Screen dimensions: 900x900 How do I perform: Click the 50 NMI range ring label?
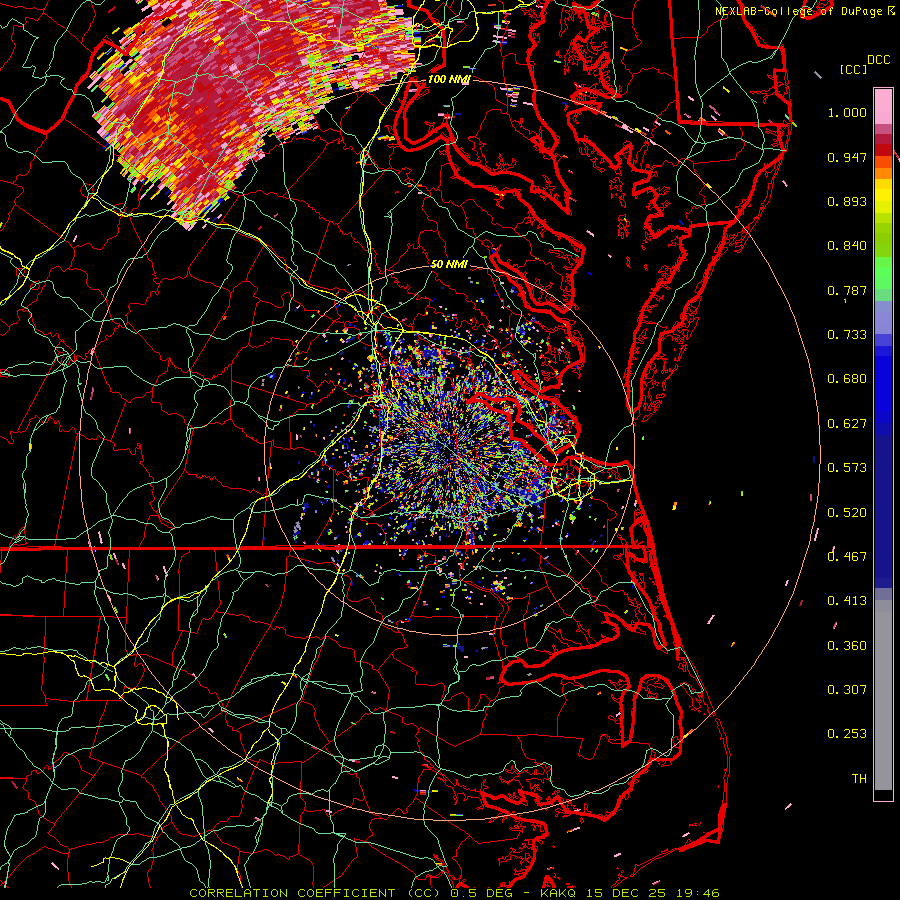[x=449, y=264]
